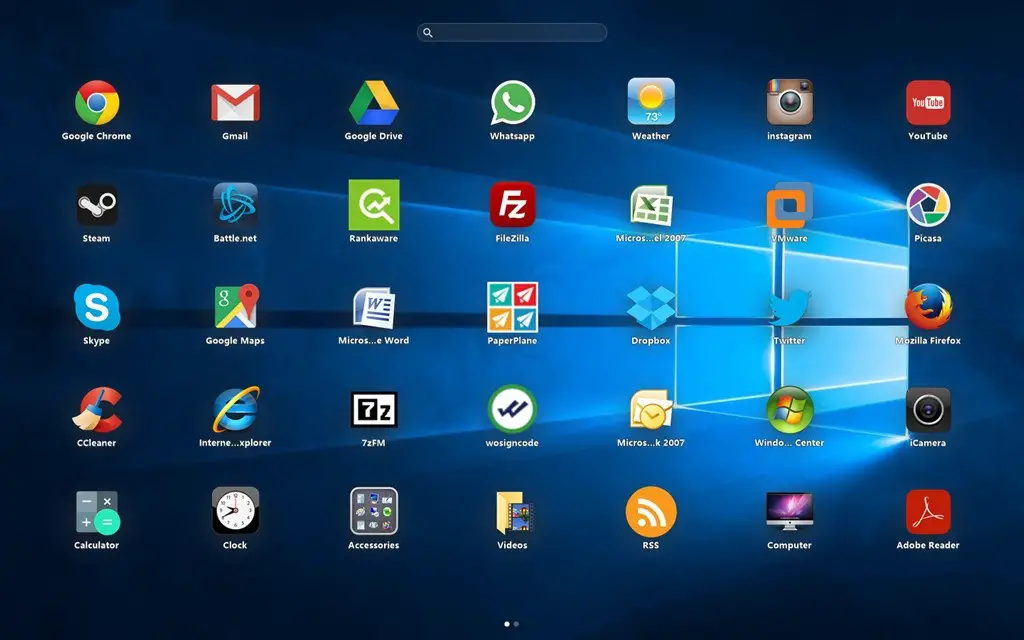The image size is (1024, 640).
Task: Open the Videos folder
Action: [x=514, y=513]
